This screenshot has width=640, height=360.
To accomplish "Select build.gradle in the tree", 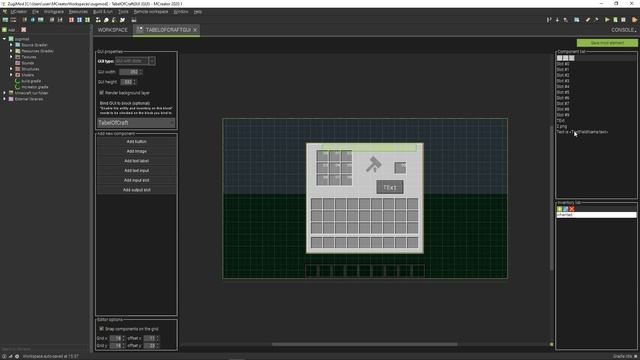I will [x=31, y=81].
